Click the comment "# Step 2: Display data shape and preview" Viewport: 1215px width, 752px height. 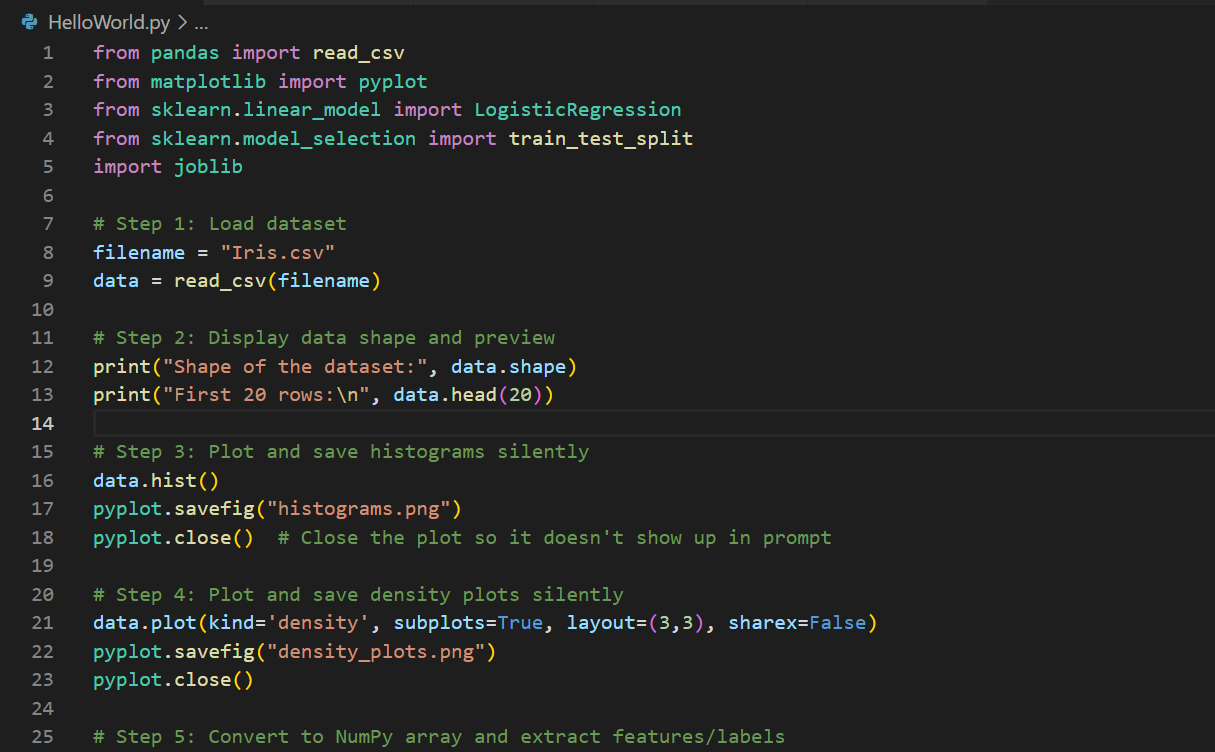point(324,338)
